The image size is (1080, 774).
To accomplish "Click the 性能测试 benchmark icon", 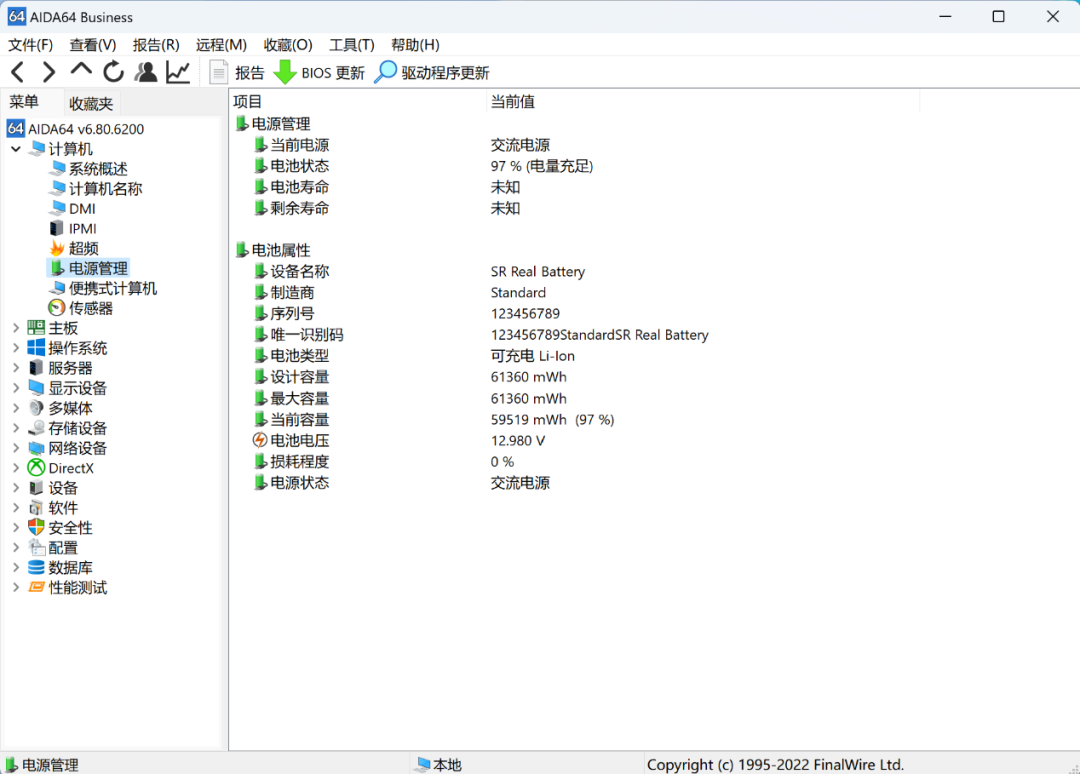I will 36,587.
